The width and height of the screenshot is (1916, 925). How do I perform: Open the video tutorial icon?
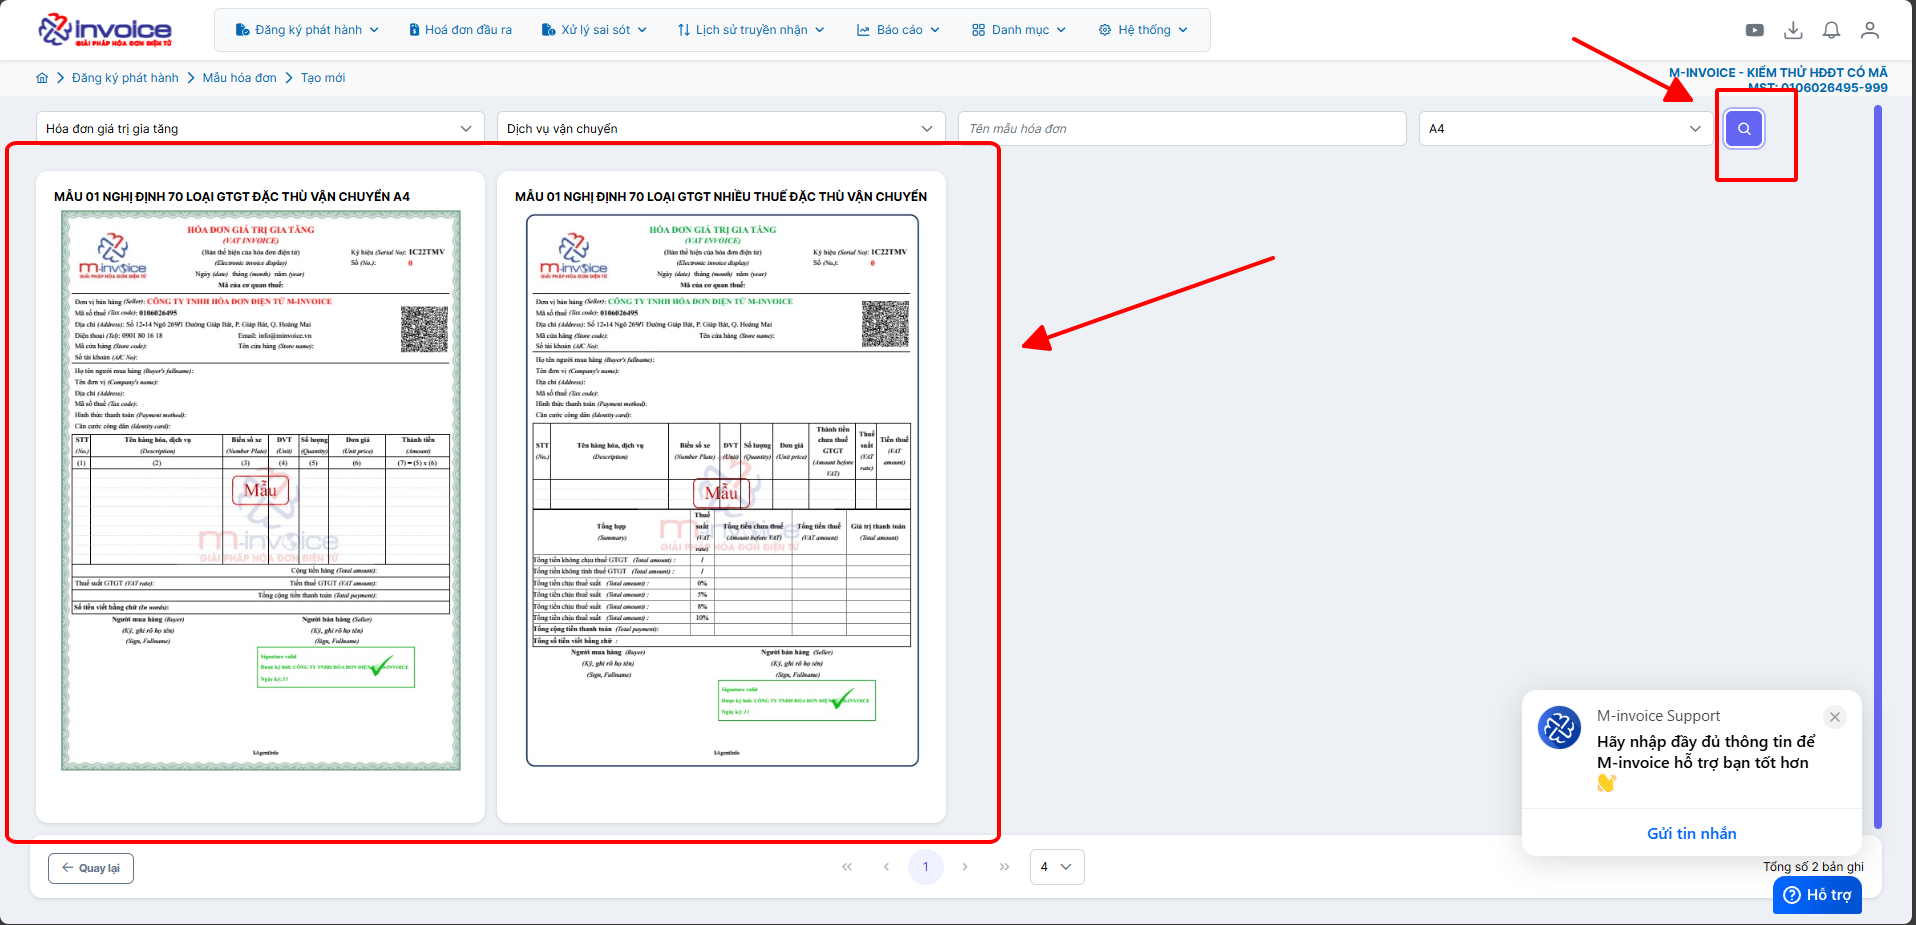tap(1754, 30)
